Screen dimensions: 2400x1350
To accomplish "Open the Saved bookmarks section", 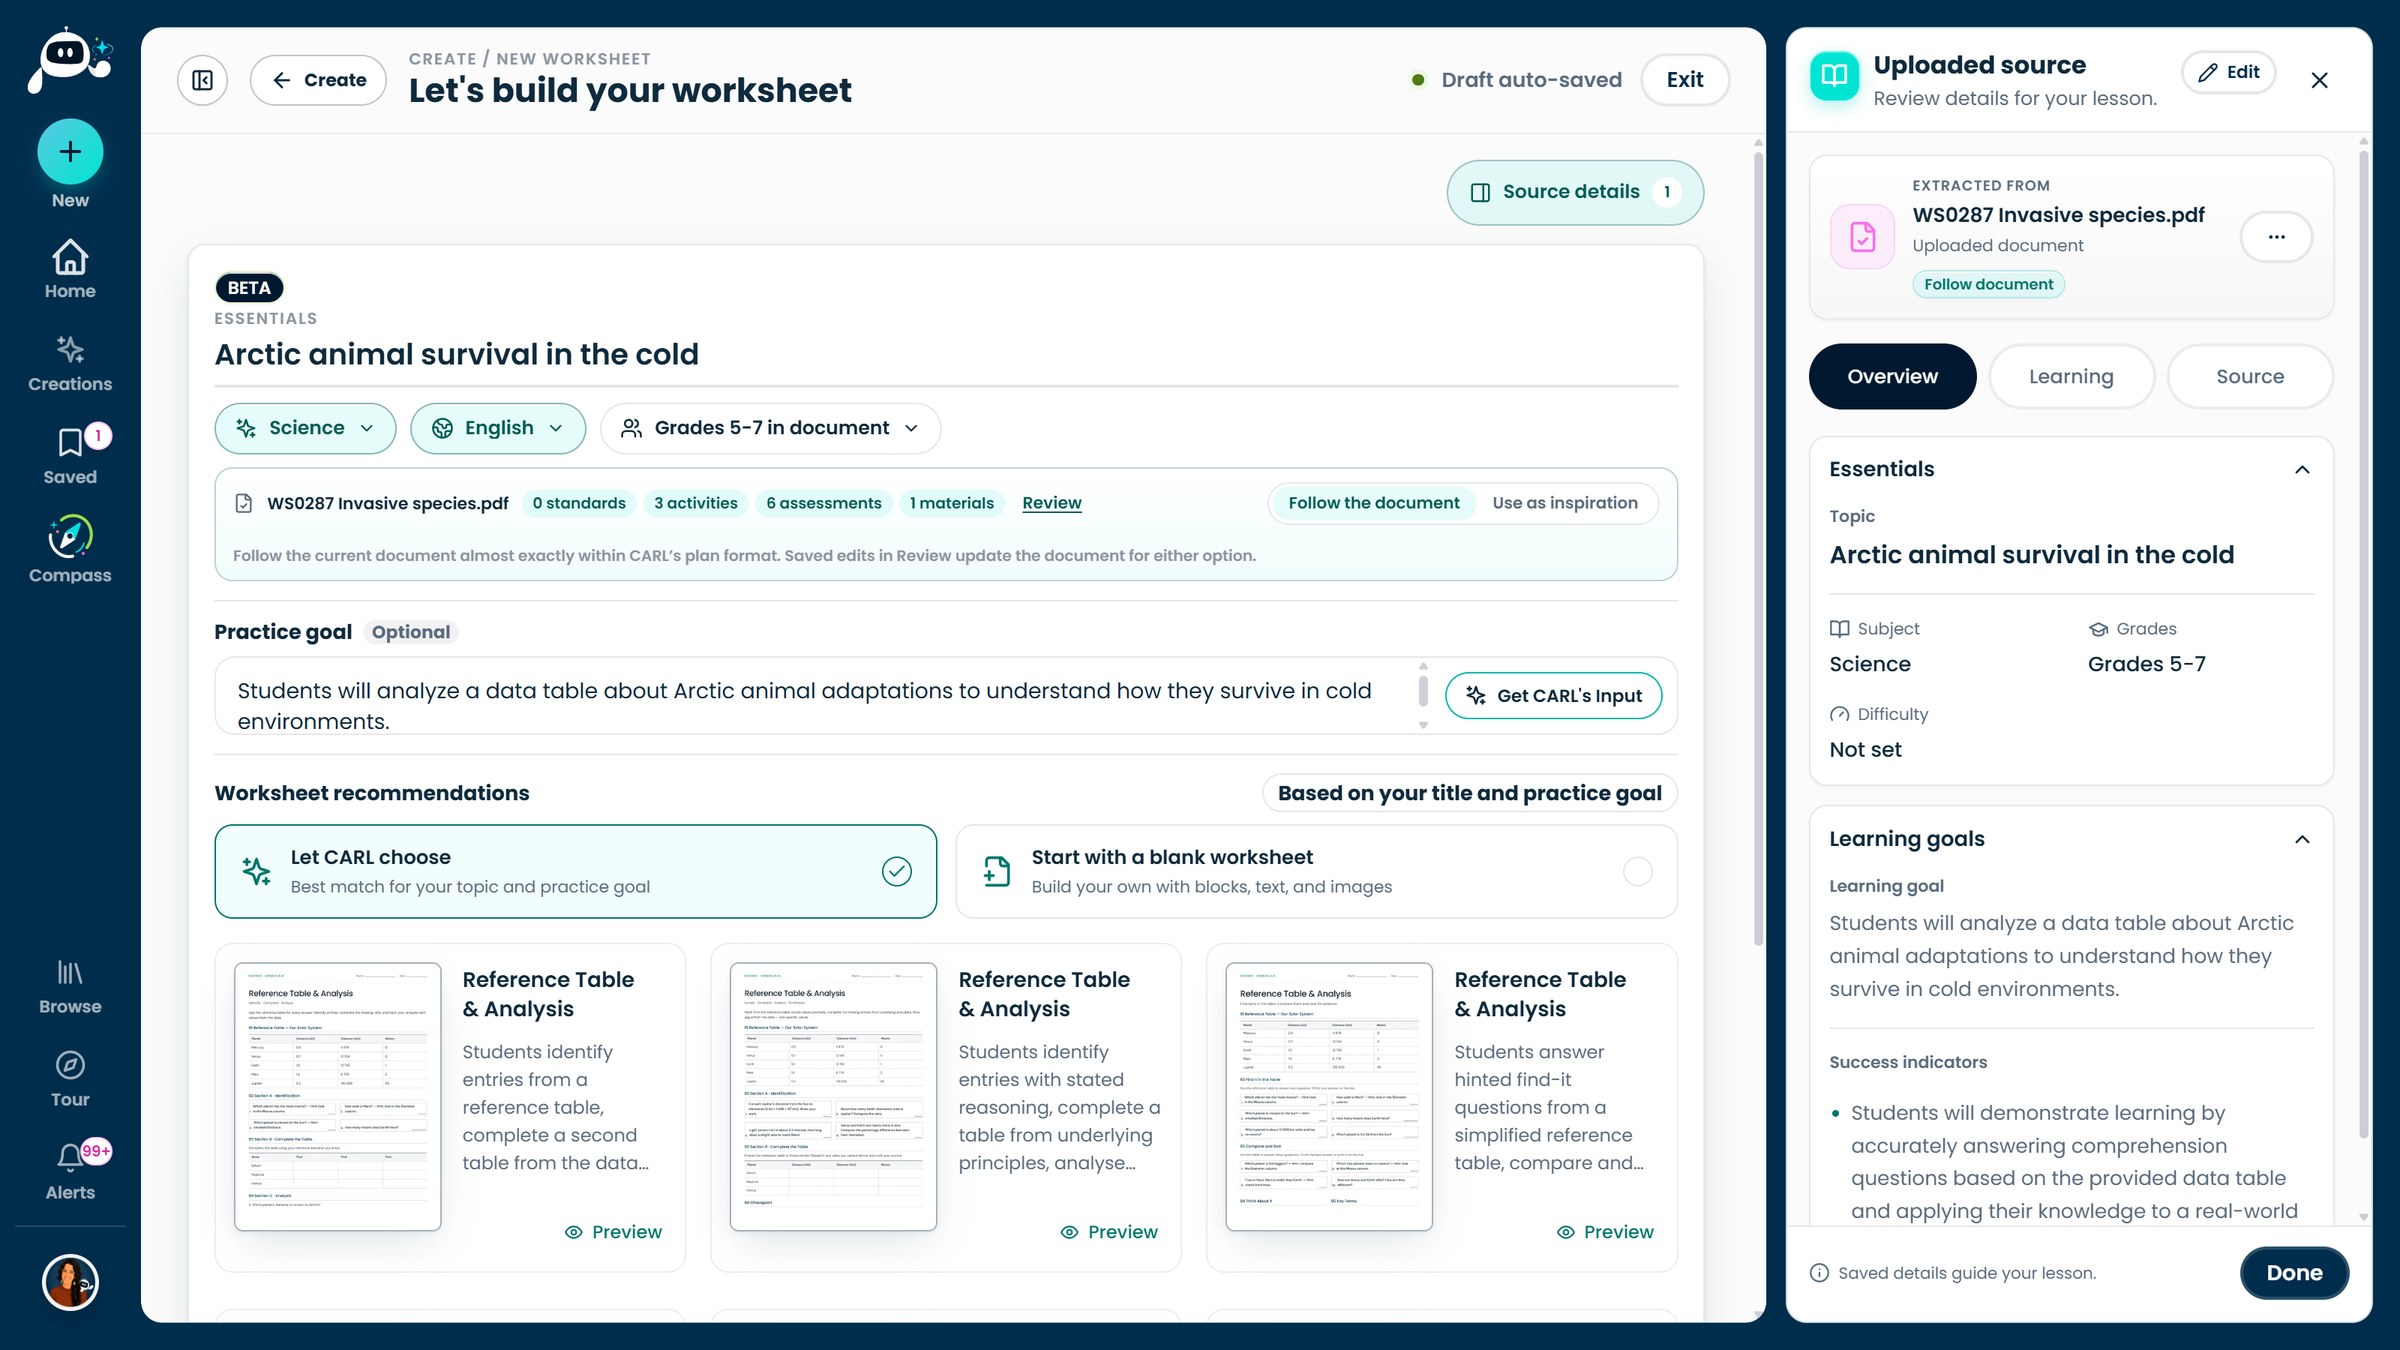I will [70, 456].
